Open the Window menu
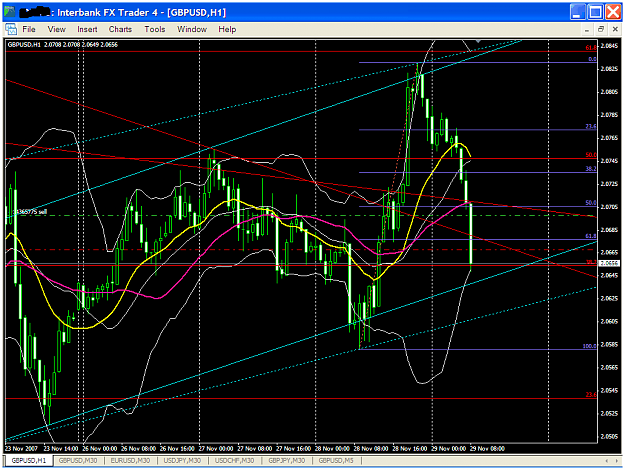This screenshot has height=470, width=625. tap(192, 29)
